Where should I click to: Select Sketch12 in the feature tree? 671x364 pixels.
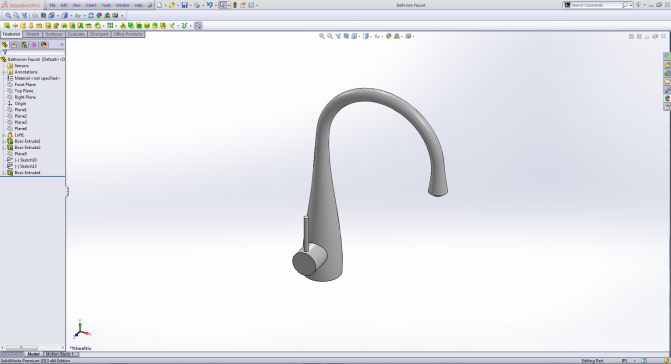coord(26,166)
